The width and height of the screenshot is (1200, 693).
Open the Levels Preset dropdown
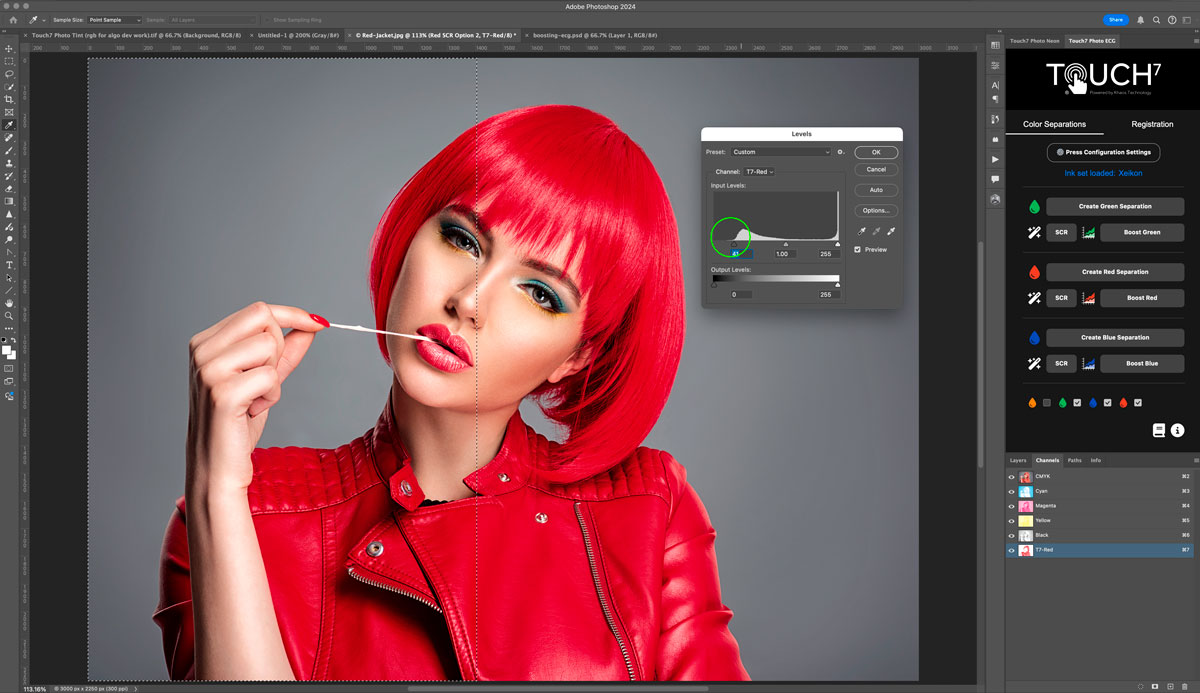point(781,152)
